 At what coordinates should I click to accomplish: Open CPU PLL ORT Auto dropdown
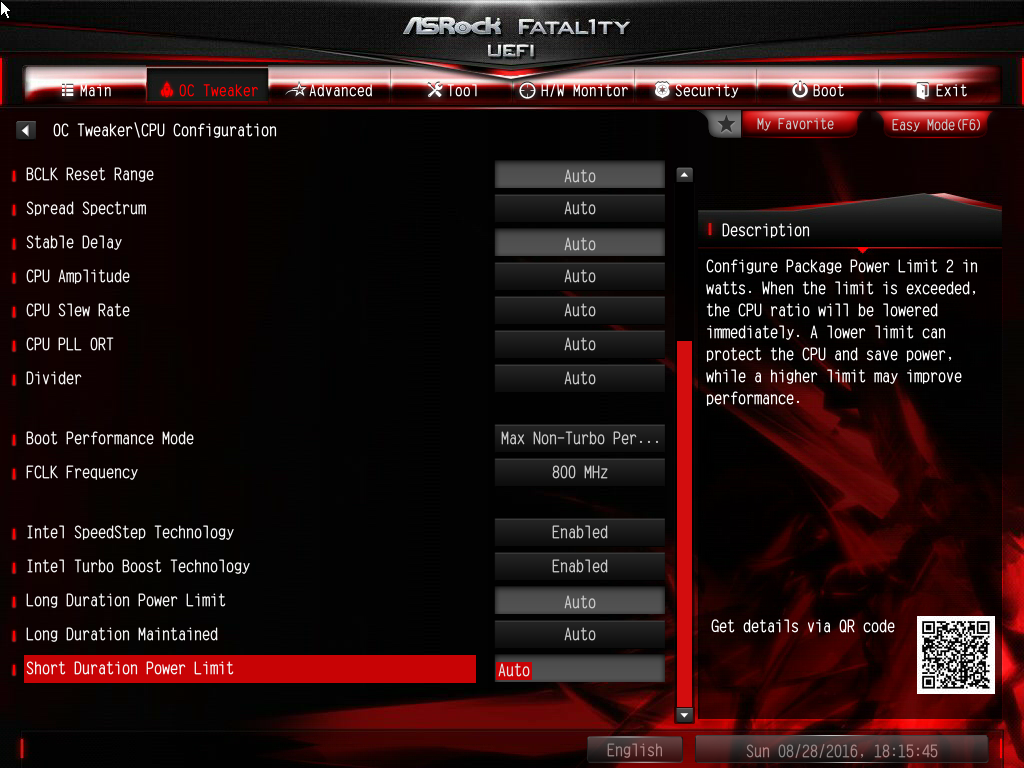579,345
